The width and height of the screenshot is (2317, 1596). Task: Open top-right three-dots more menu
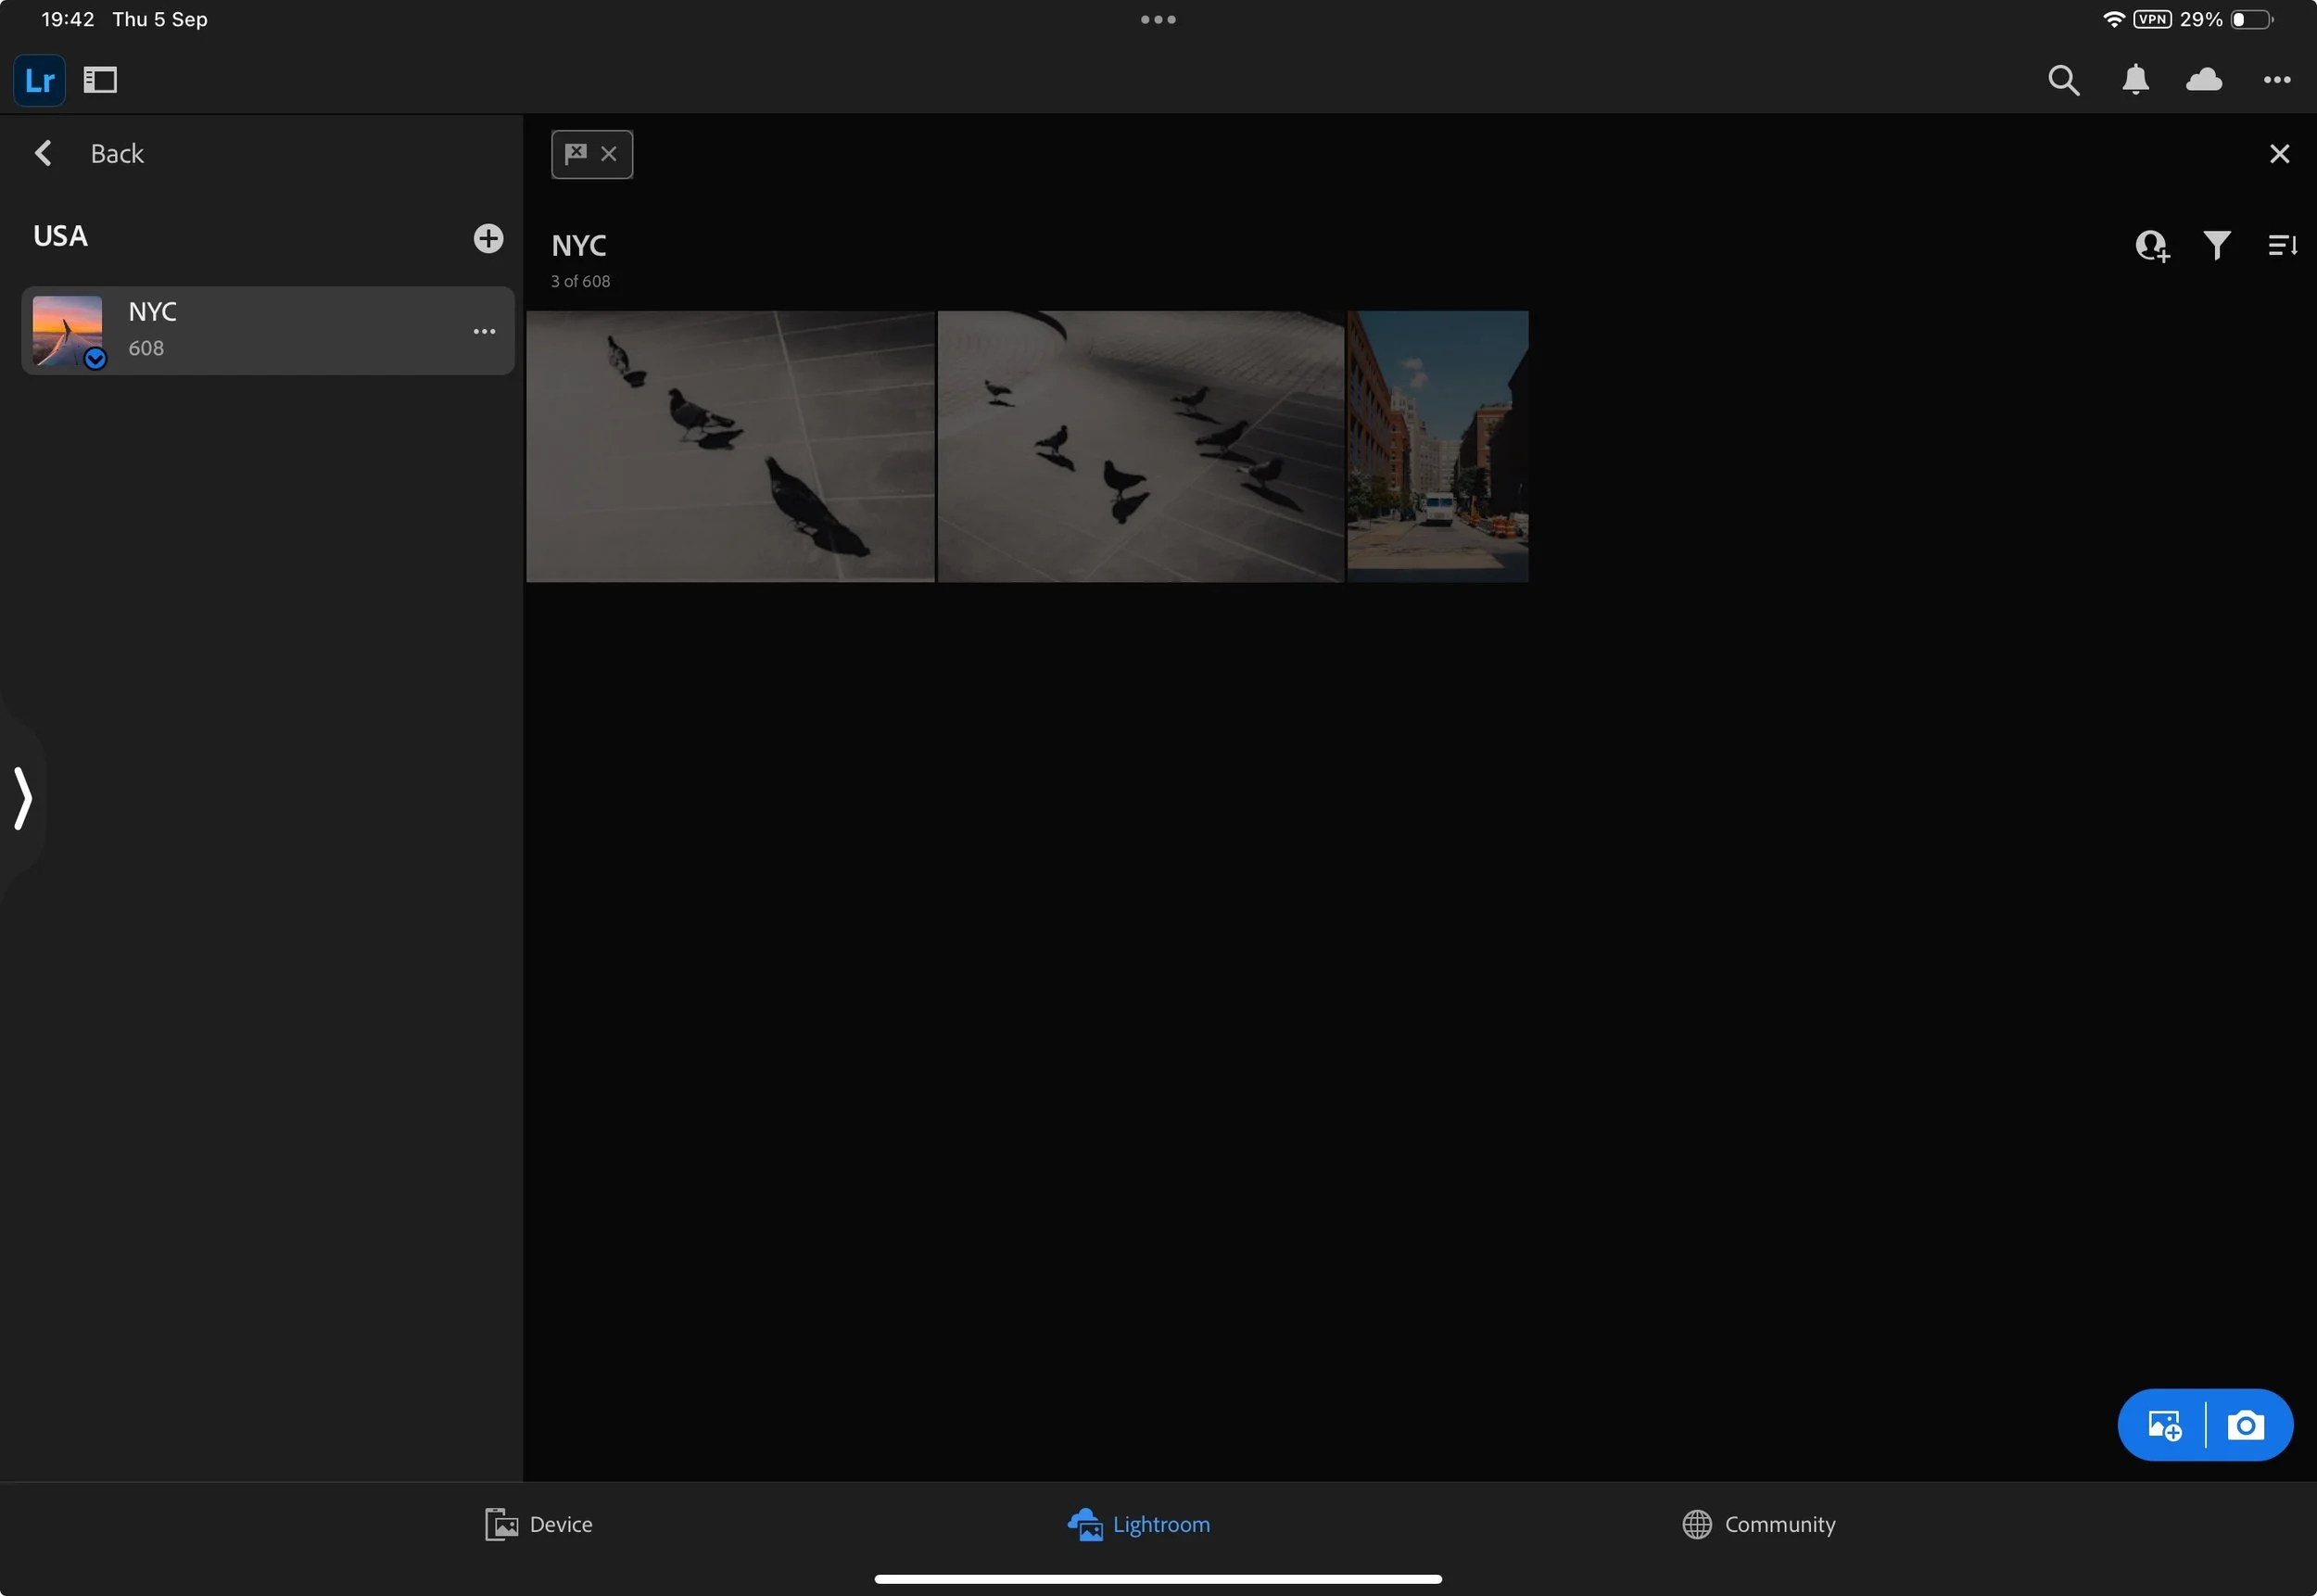point(2277,80)
